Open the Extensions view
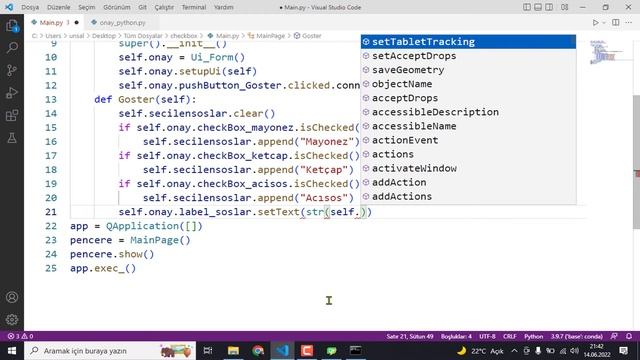Image resolution: width=640 pixels, height=360 pixels. (x=12, y=116)
